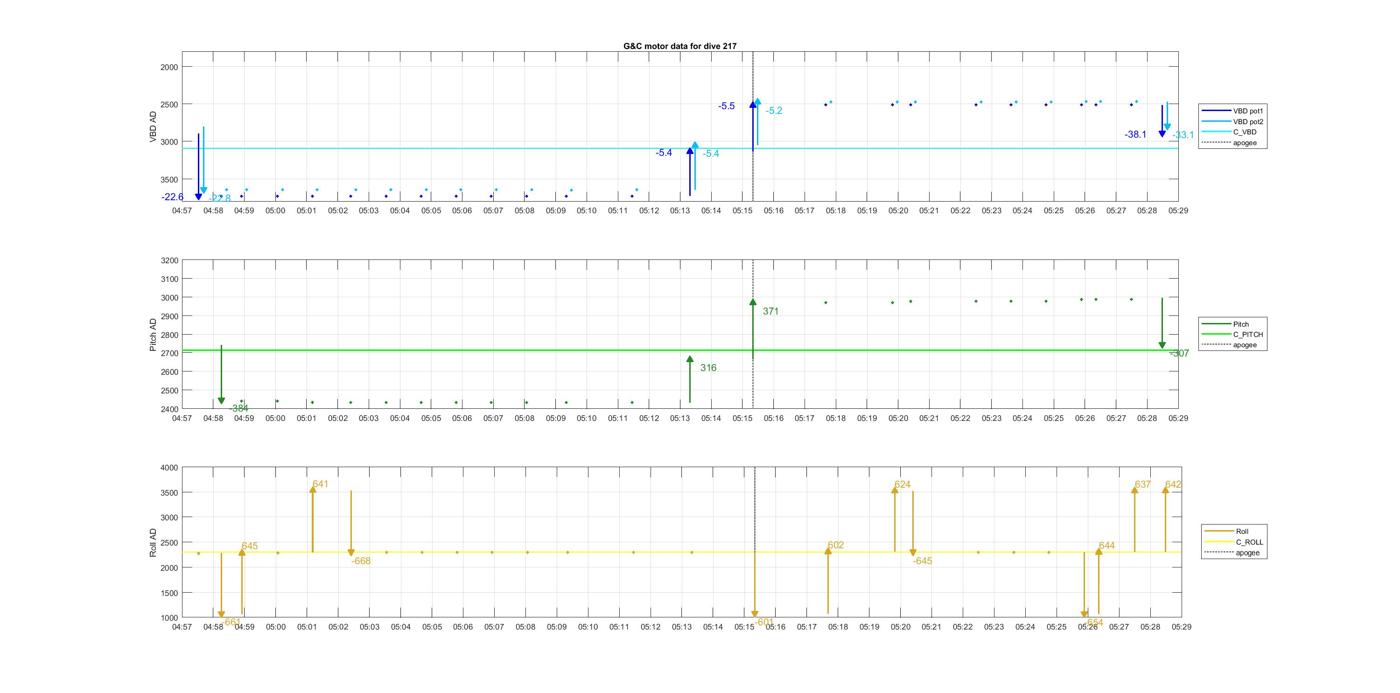1400x693 pixels.
Task: Click the "04:57" tick under the VBD plot
Action: [182, 210]
